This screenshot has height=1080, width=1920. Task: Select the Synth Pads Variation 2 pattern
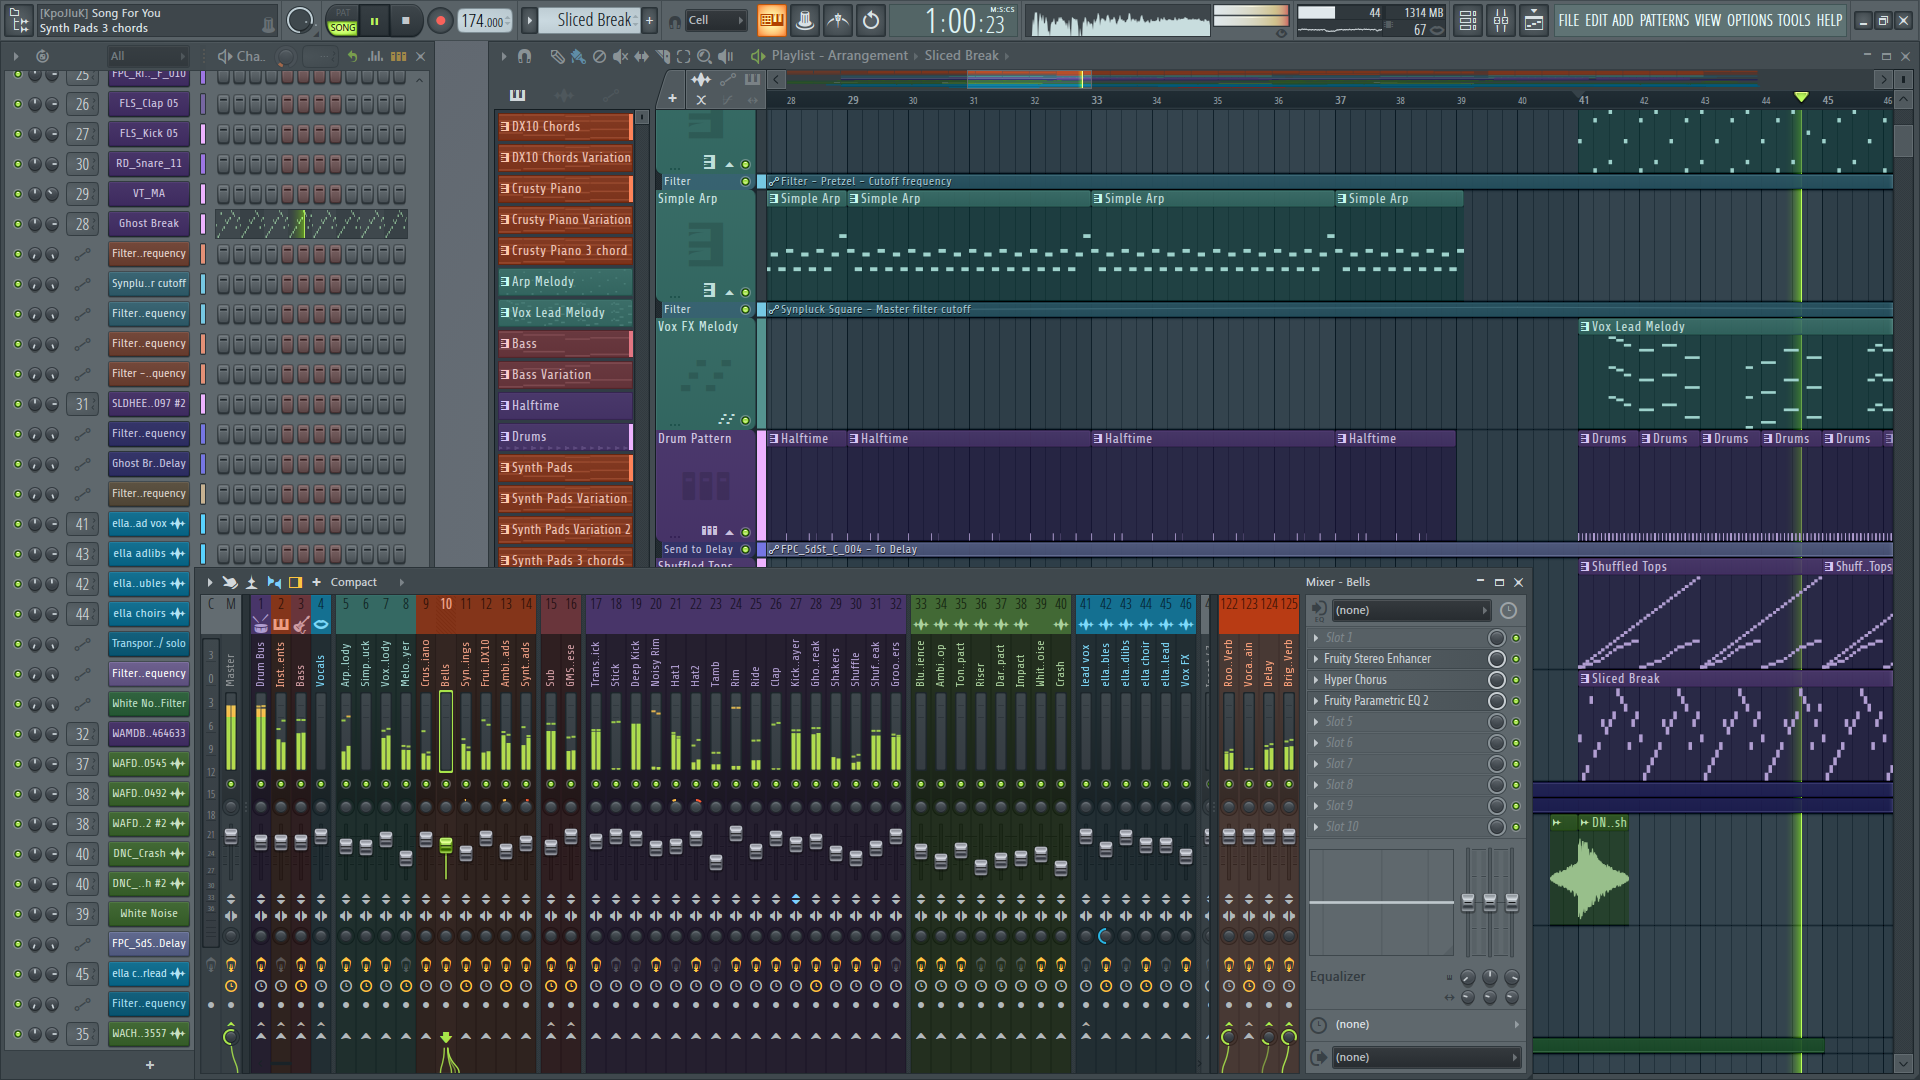(x=565, y=530)
